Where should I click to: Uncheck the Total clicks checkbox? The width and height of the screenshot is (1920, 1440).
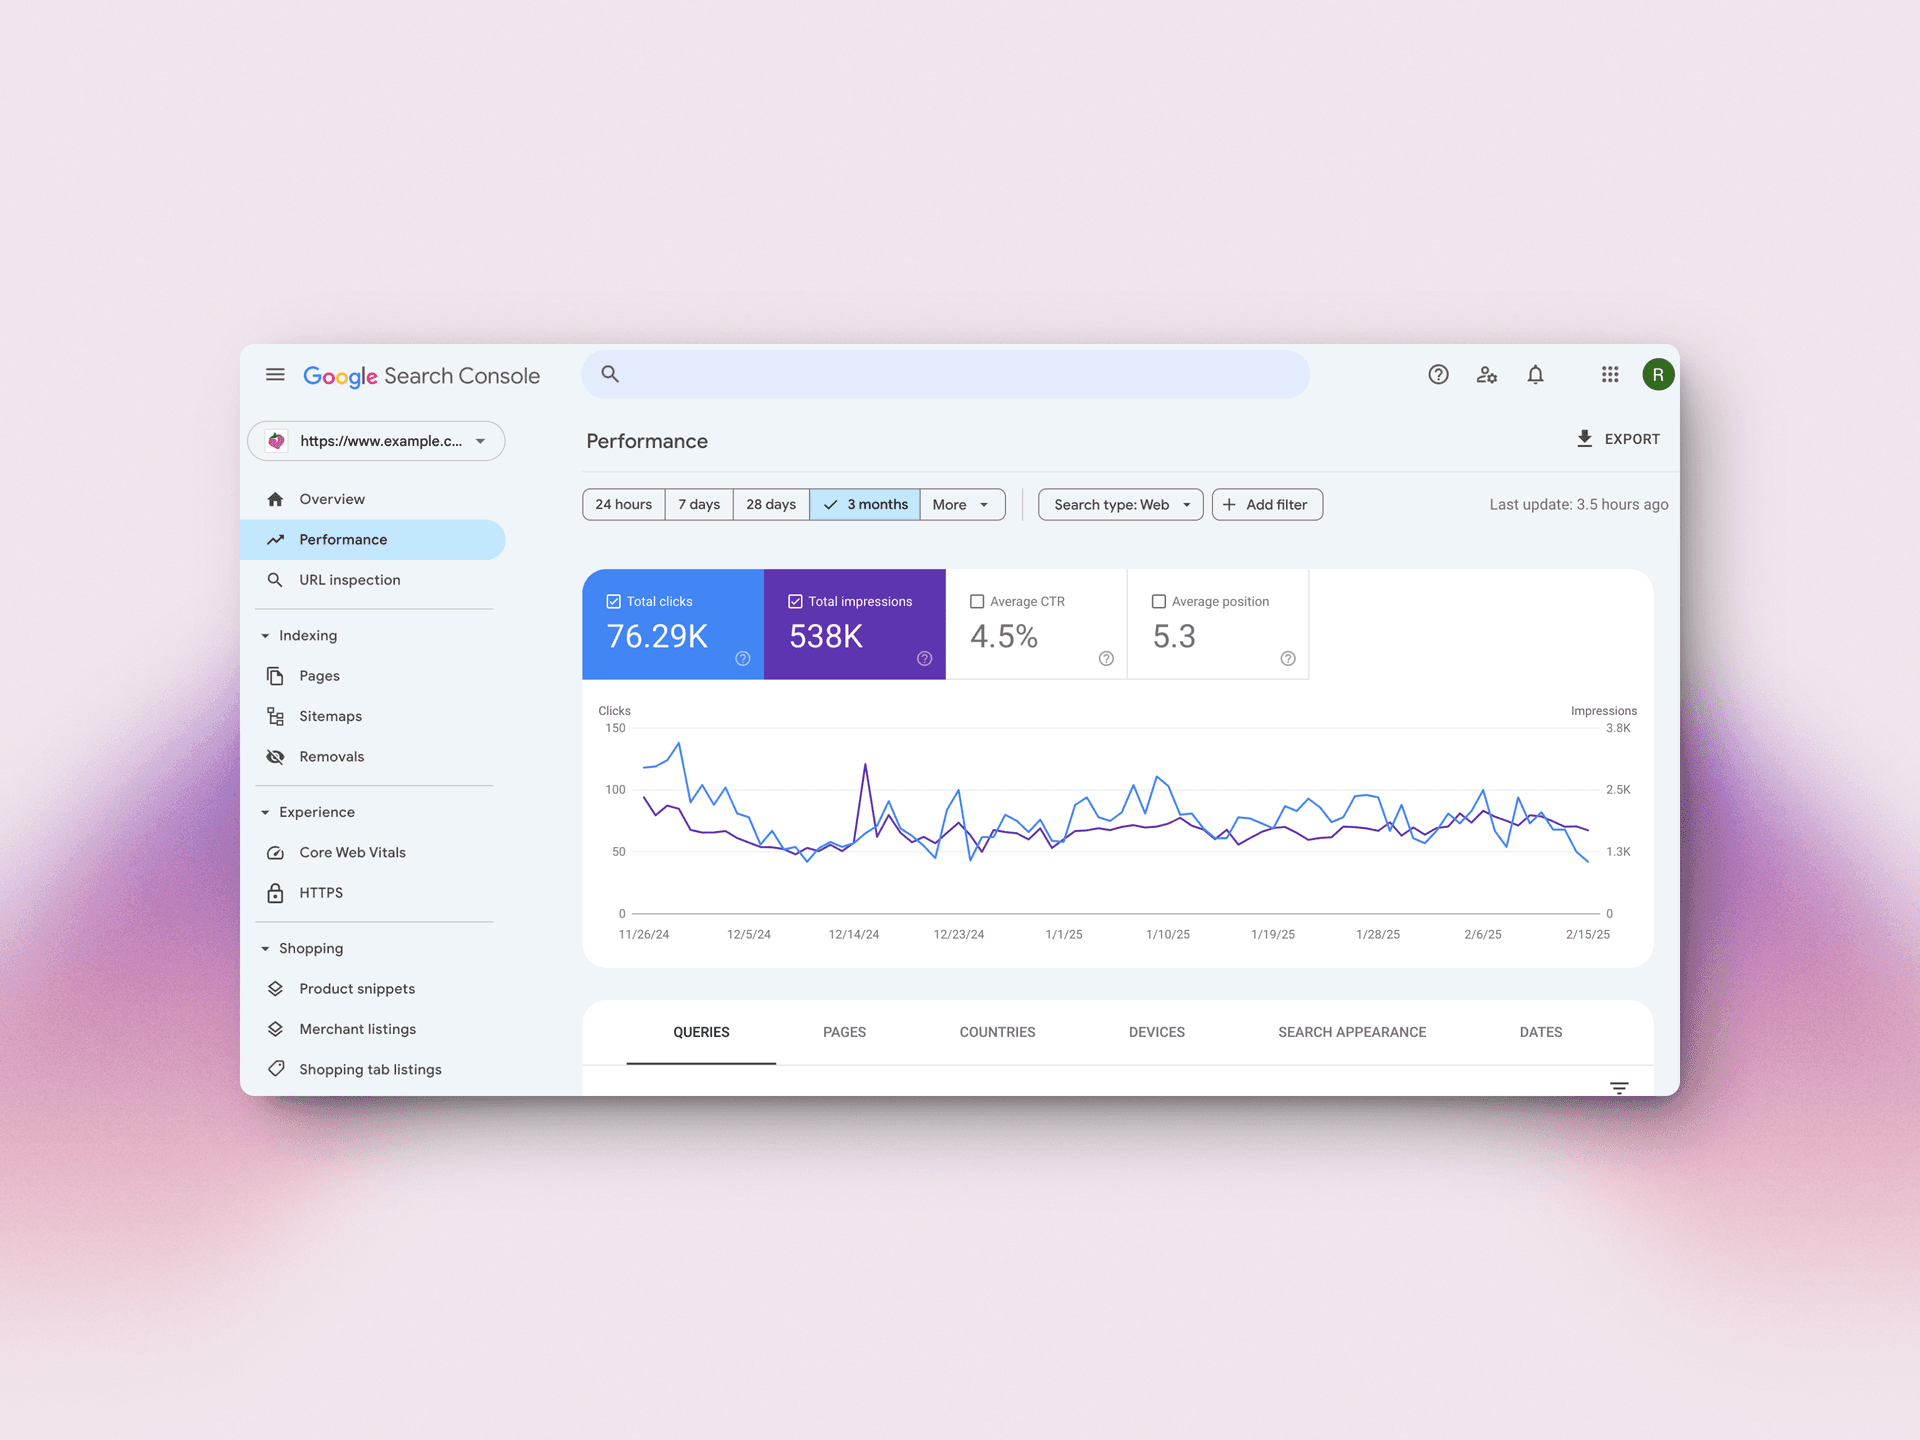click(x=614, y=602)
